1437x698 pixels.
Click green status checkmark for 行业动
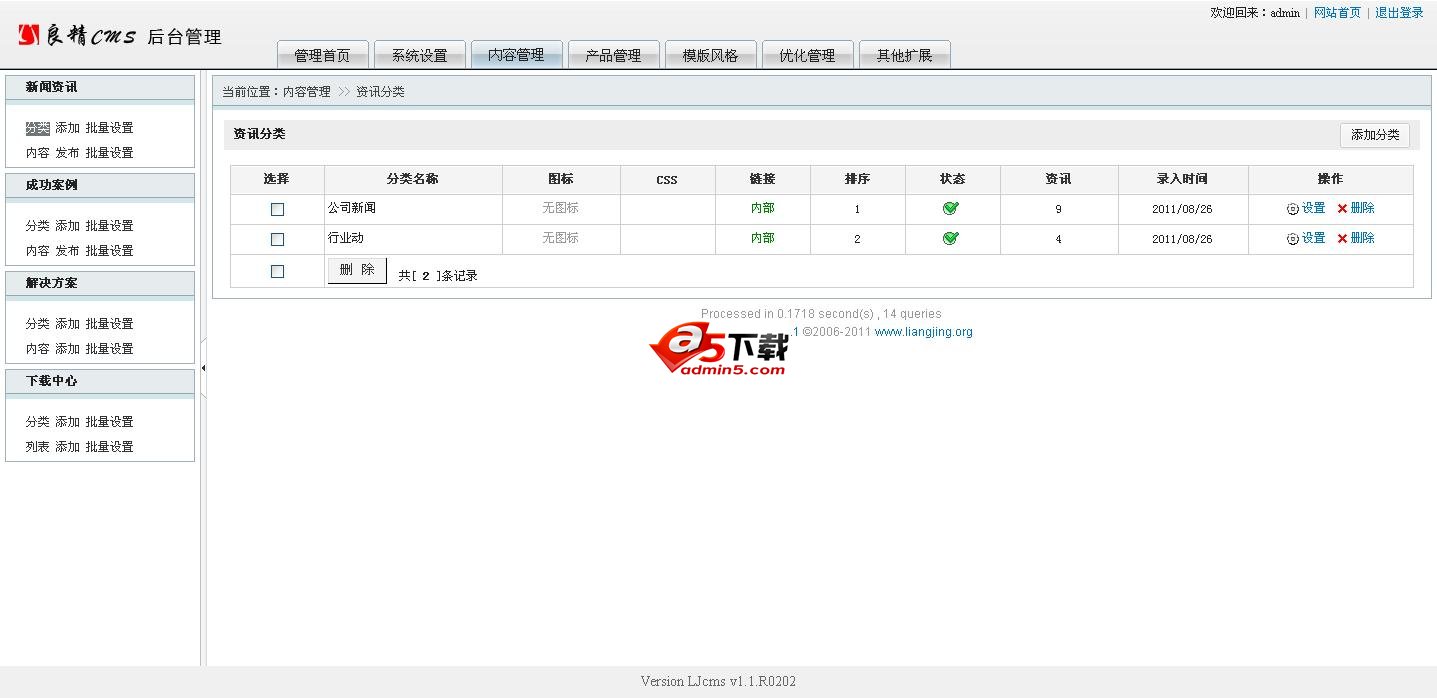tap(951, 238)
